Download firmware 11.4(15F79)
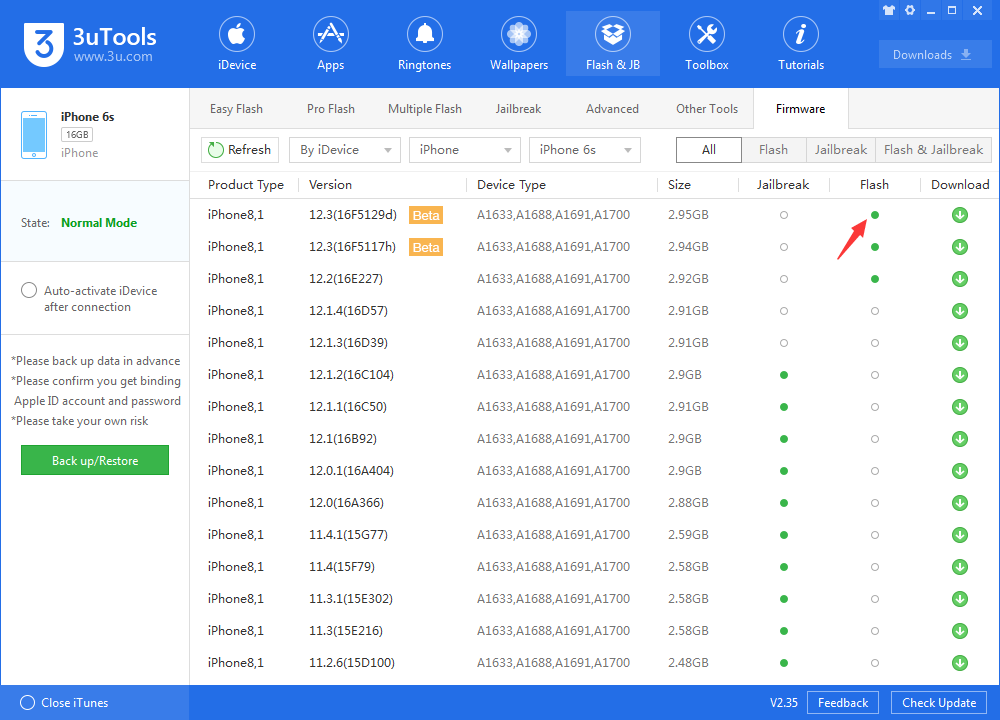Viewport: 1000px width, 720px height. (x=959, y=566)
